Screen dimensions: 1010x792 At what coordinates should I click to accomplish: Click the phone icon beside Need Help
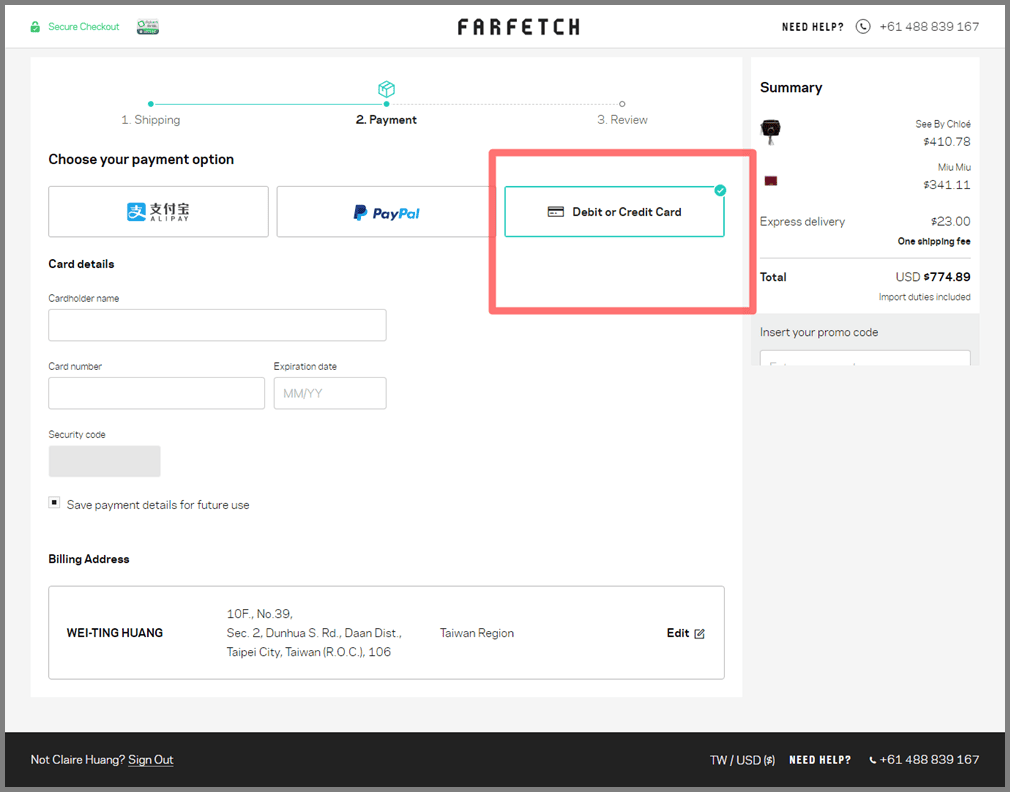click(x=863, y=27)
